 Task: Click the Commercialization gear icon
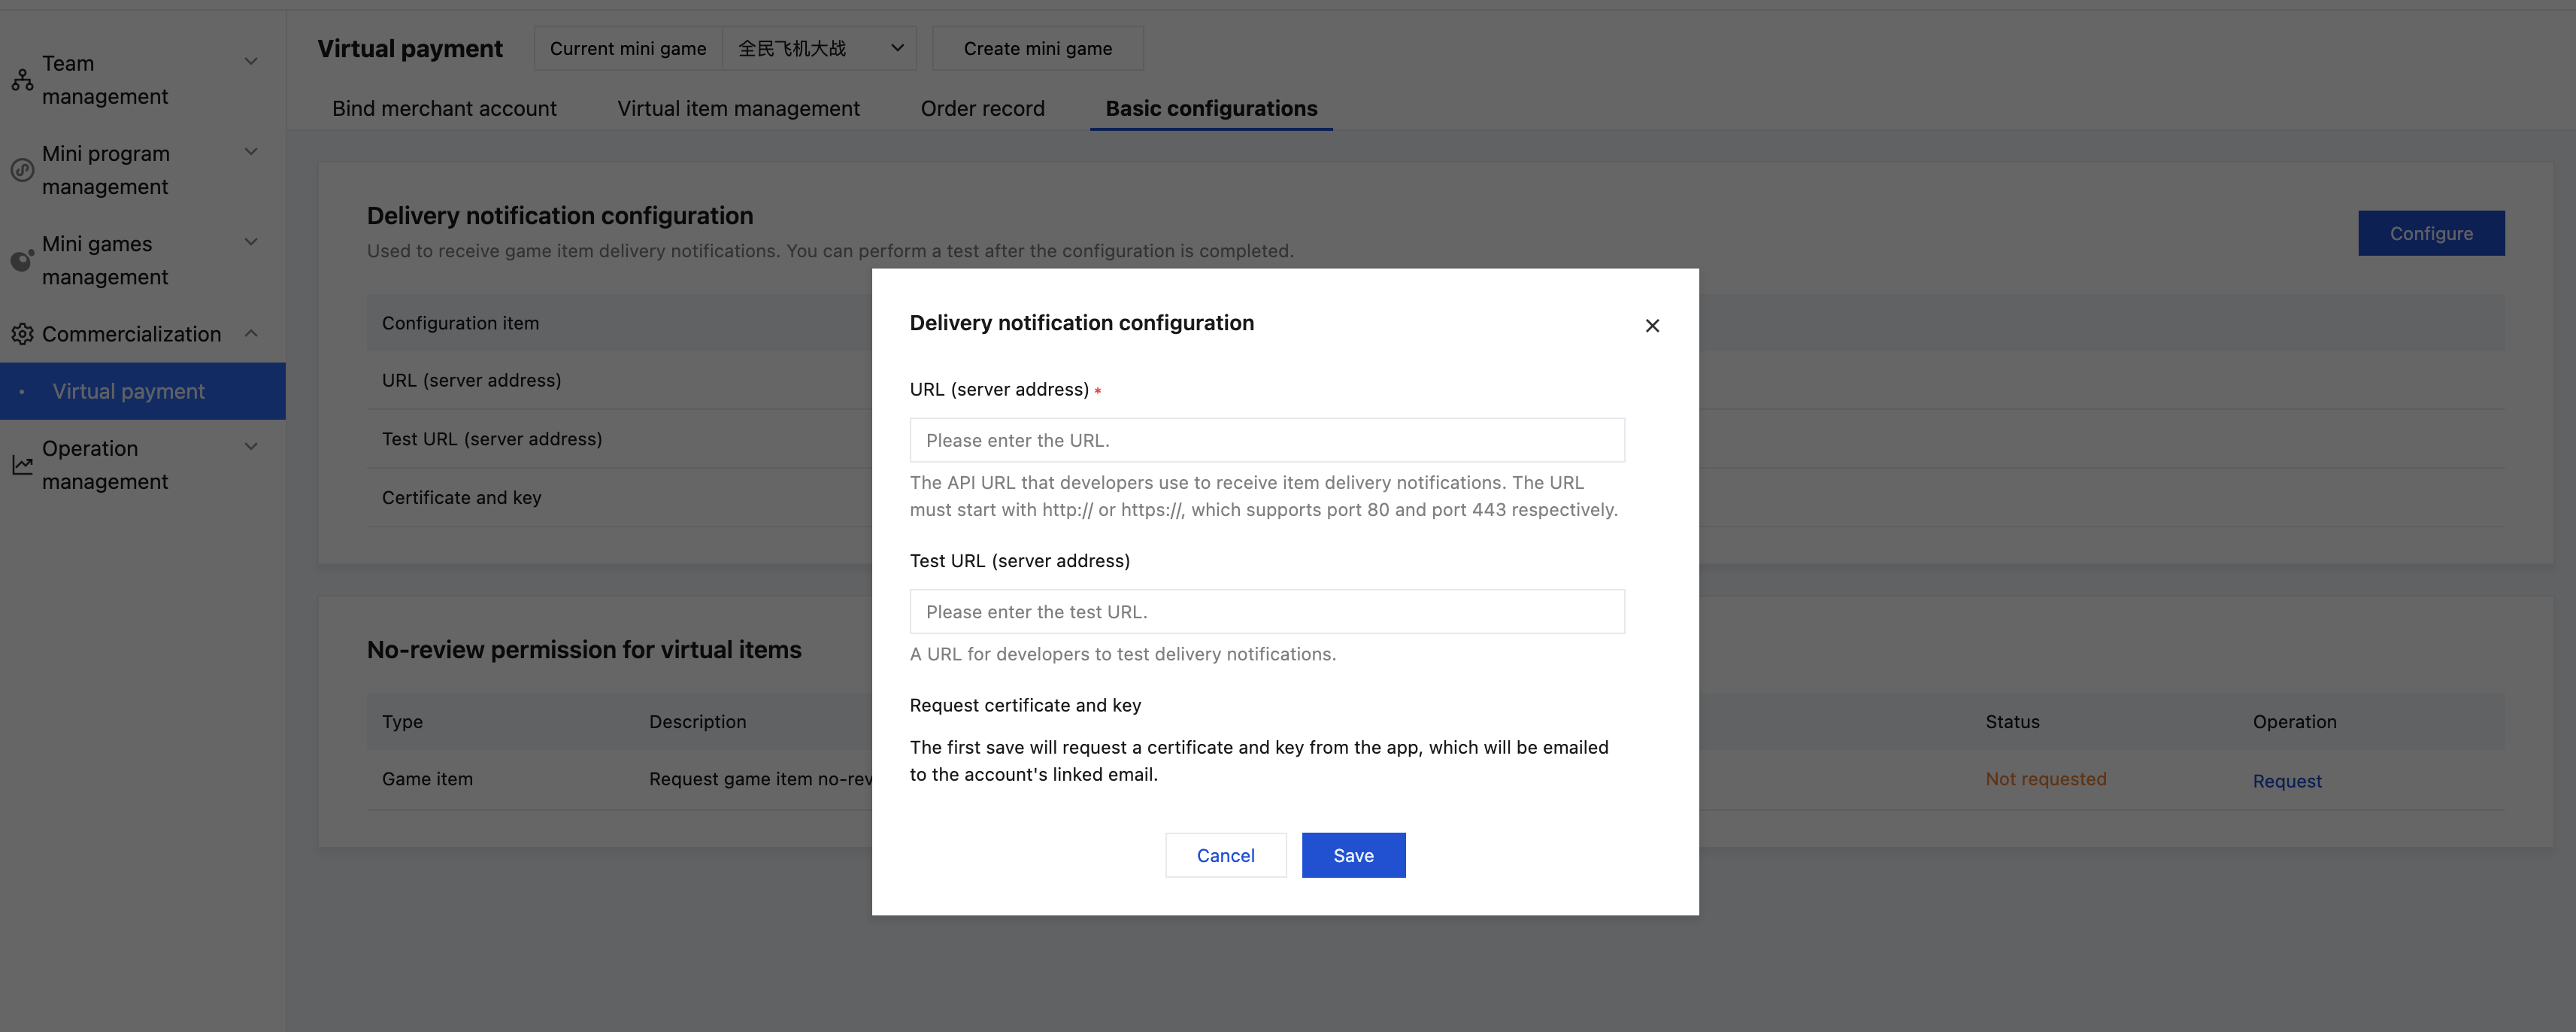(22, 334)
